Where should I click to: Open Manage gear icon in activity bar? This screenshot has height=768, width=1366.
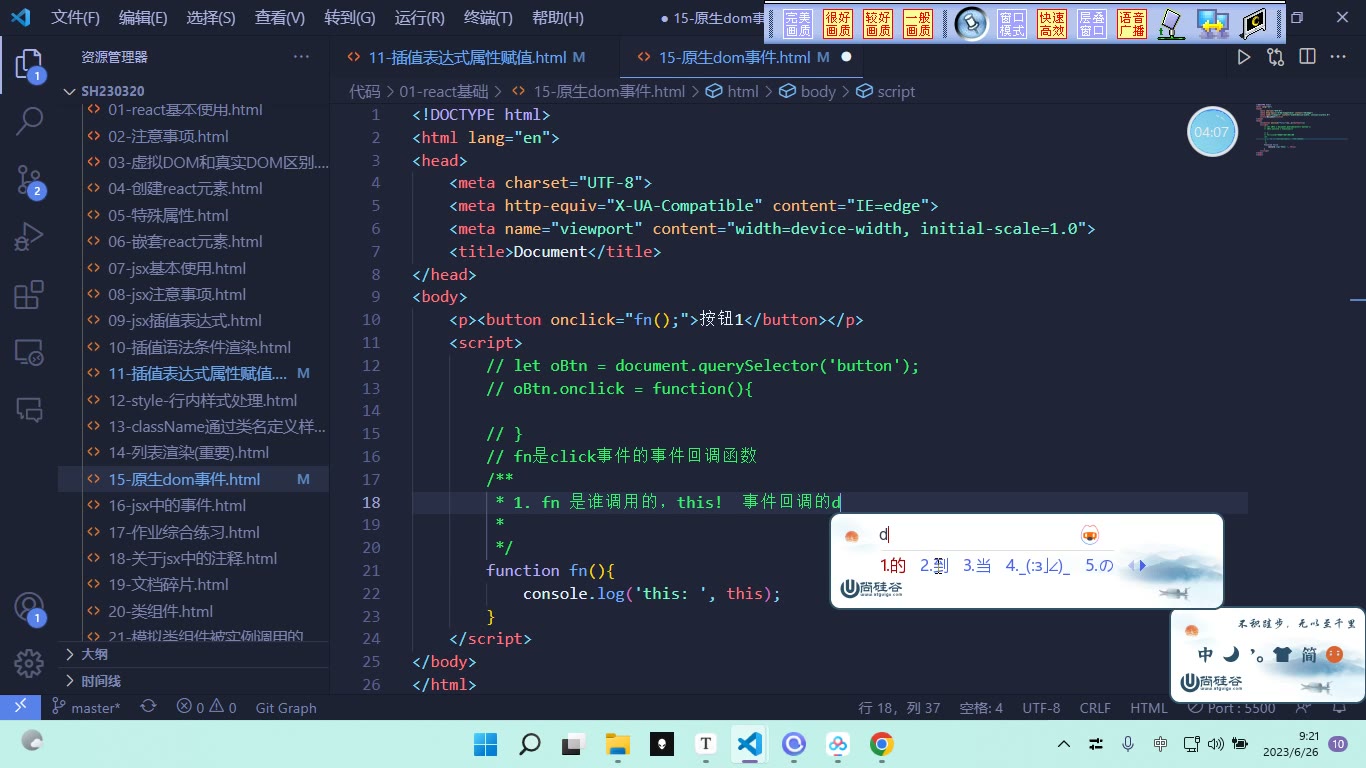pyautogui.click(x=29, y=662)
